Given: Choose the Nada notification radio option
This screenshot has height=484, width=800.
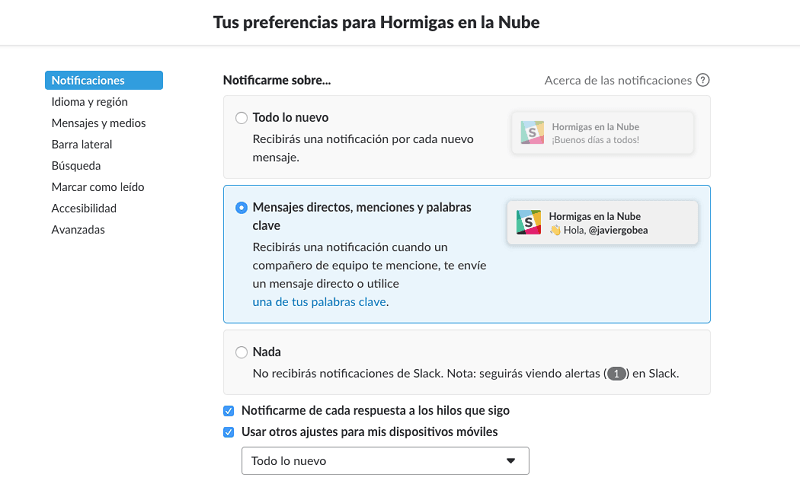Looking at the screenshot, I should coord(241,352).
